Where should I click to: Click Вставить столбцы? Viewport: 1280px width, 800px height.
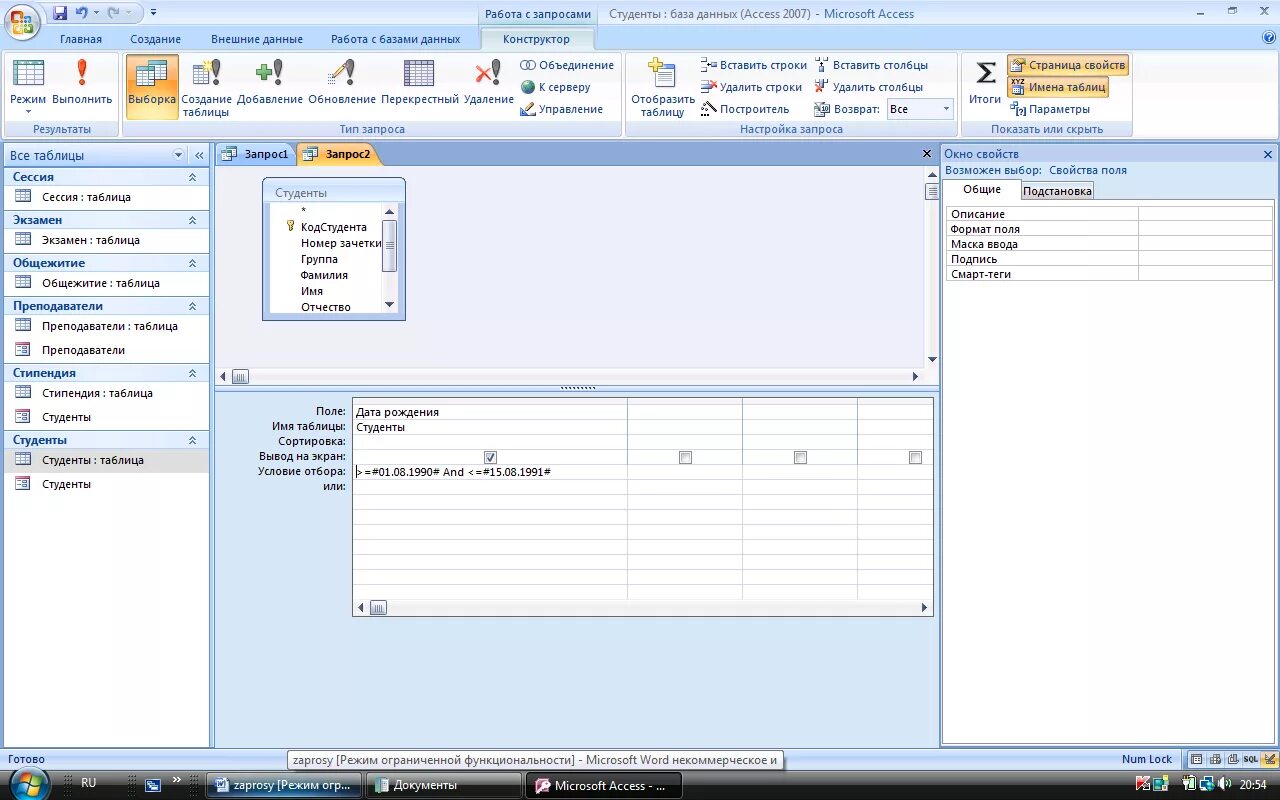point(871,65)
